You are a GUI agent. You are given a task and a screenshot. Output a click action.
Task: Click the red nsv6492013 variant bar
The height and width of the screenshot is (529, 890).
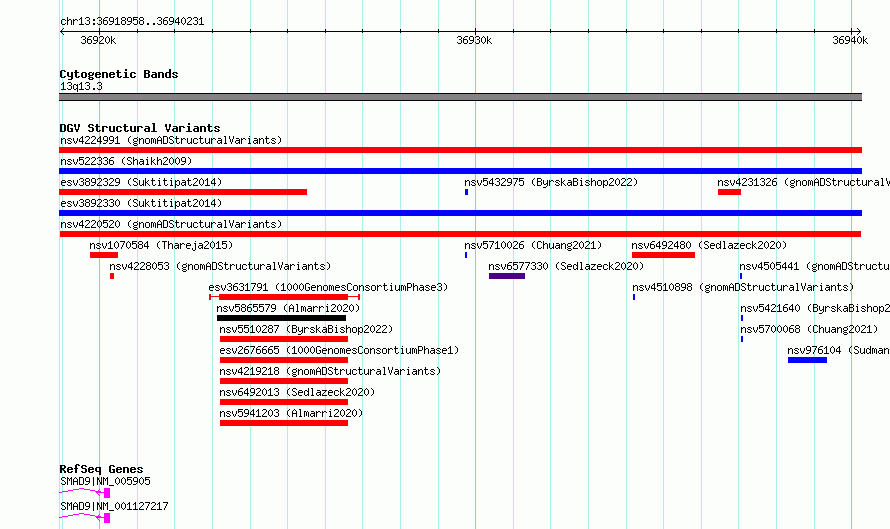(x=284, y=402)
